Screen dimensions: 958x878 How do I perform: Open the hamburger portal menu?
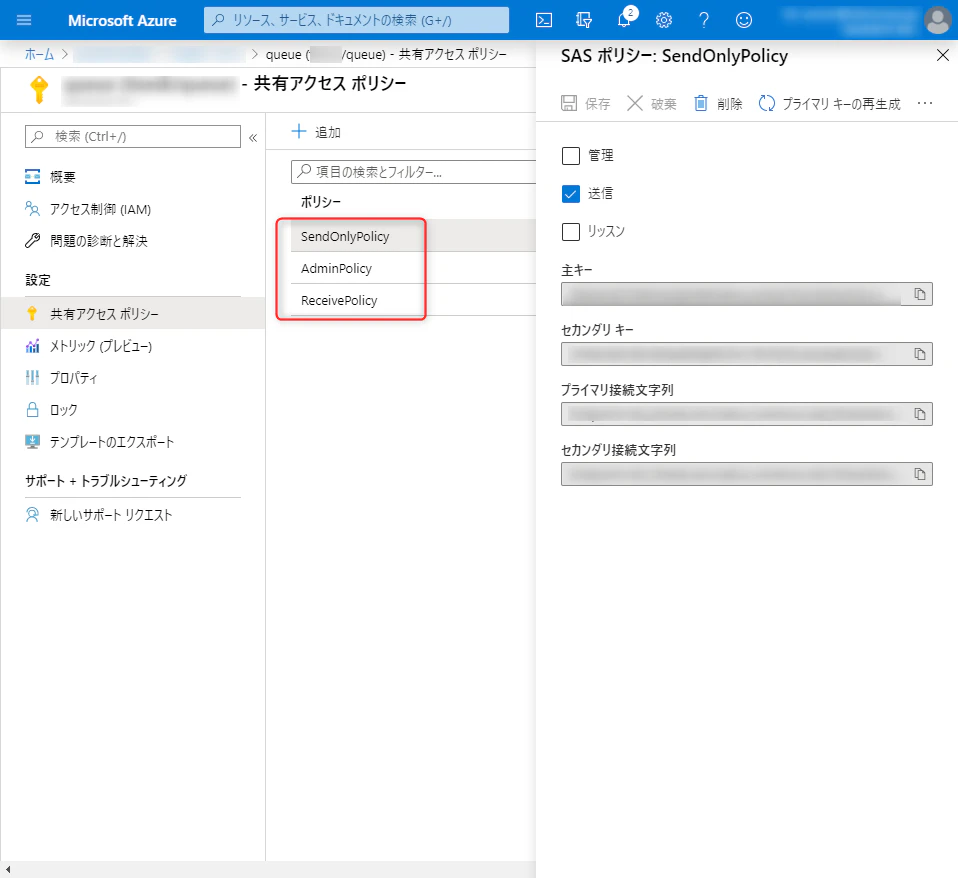click(24, 20)
